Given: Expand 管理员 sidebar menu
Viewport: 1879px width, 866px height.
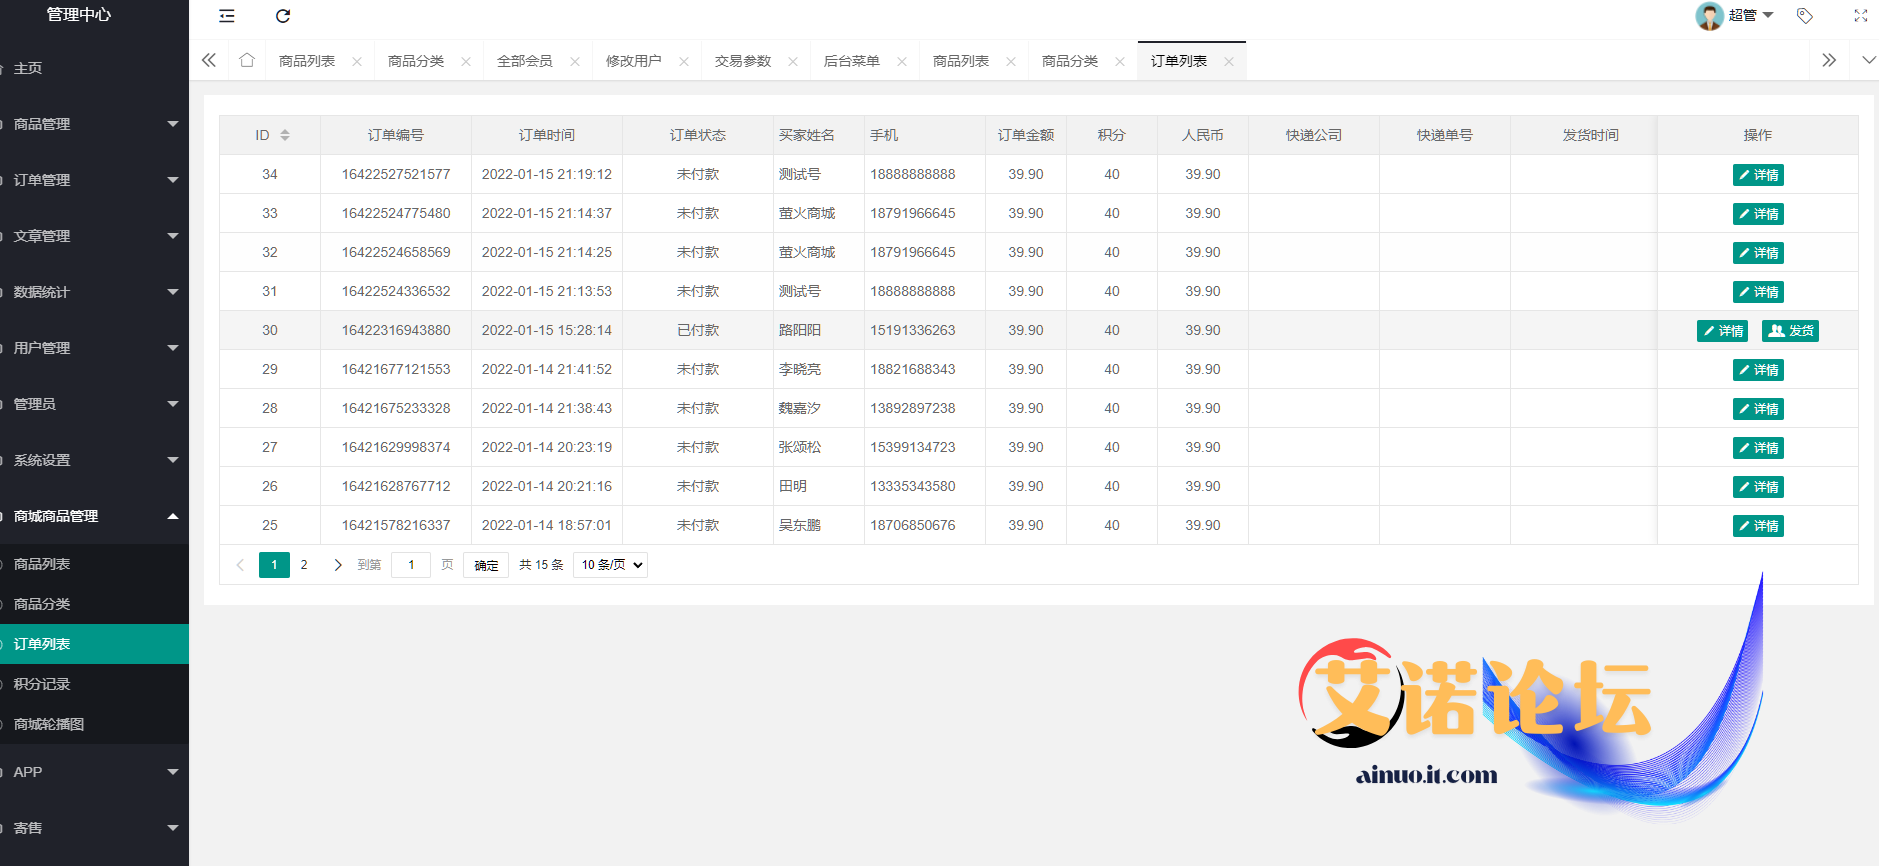Looking at the screenshot, I should click(94, 404).
